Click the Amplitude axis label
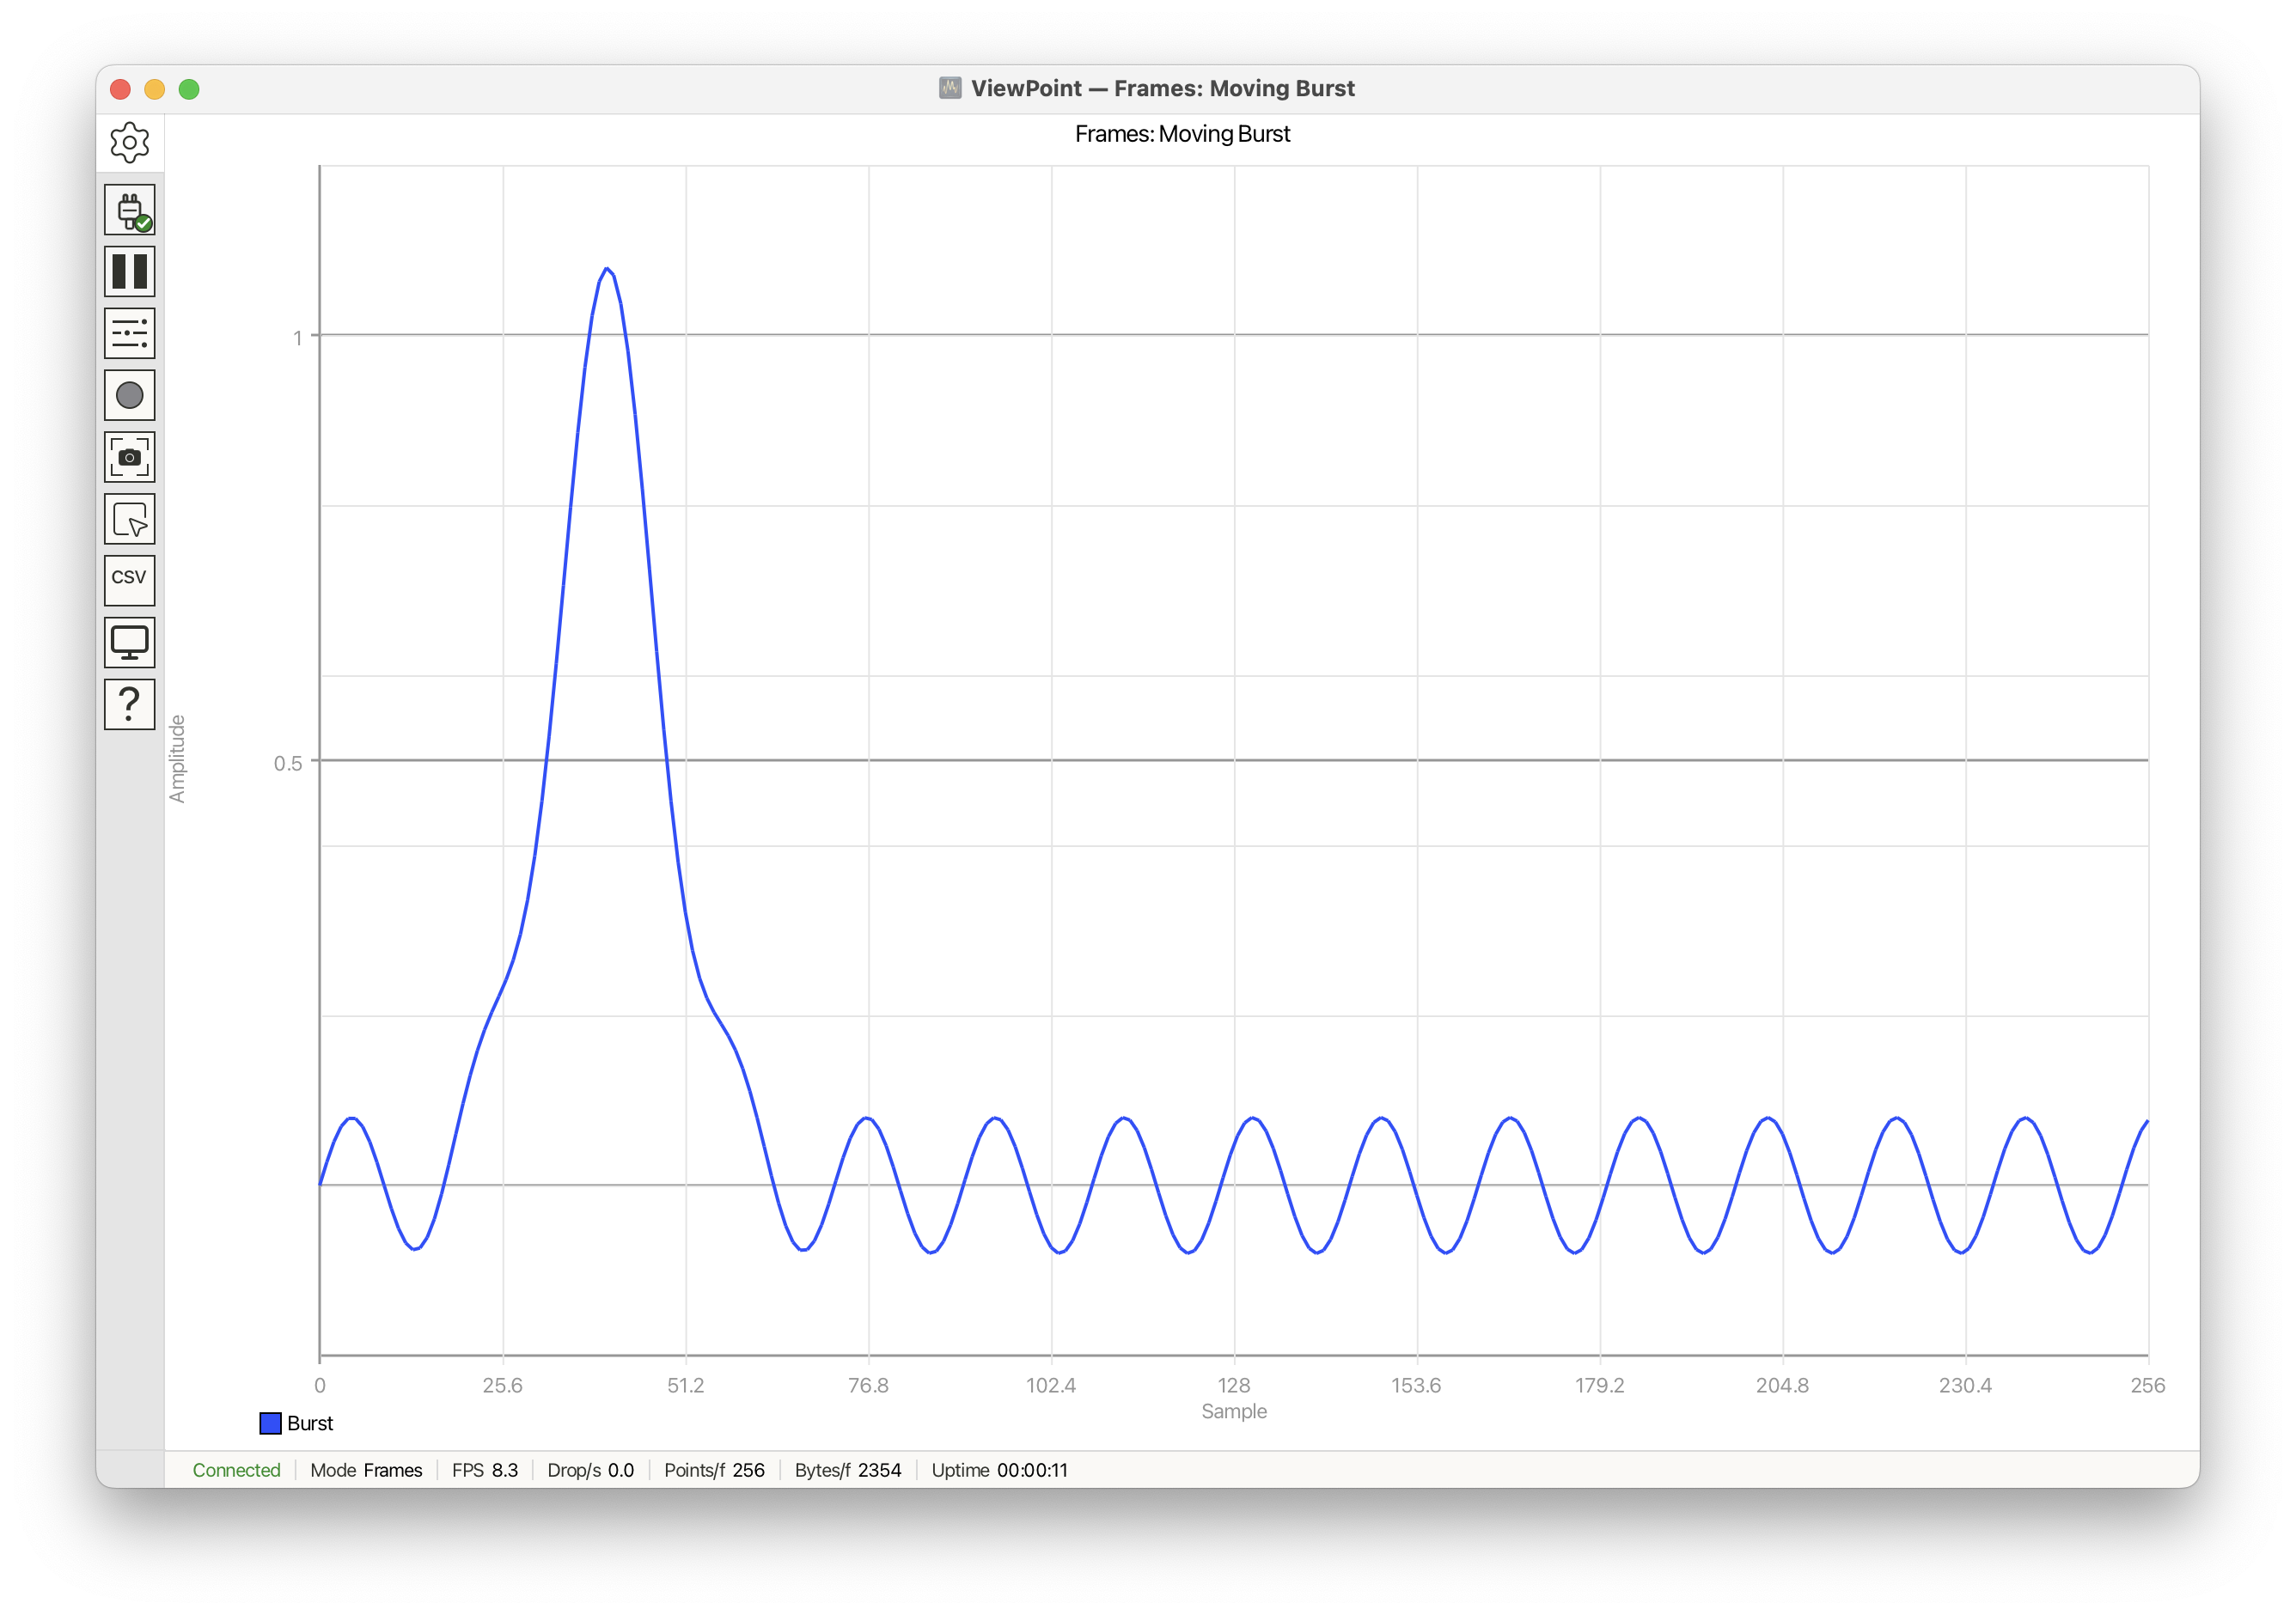Screen dimensions: 2296x1615 [177, 759]
